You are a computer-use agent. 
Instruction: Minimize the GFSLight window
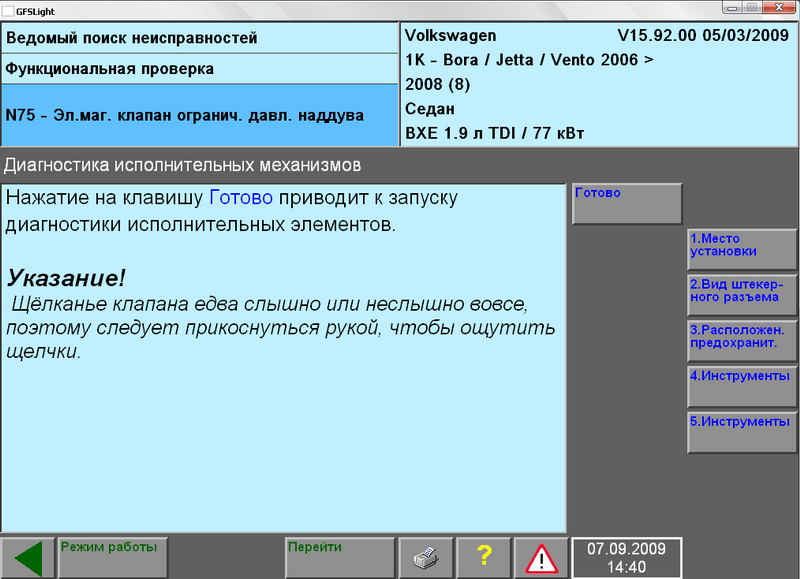(x=733, y=7)
